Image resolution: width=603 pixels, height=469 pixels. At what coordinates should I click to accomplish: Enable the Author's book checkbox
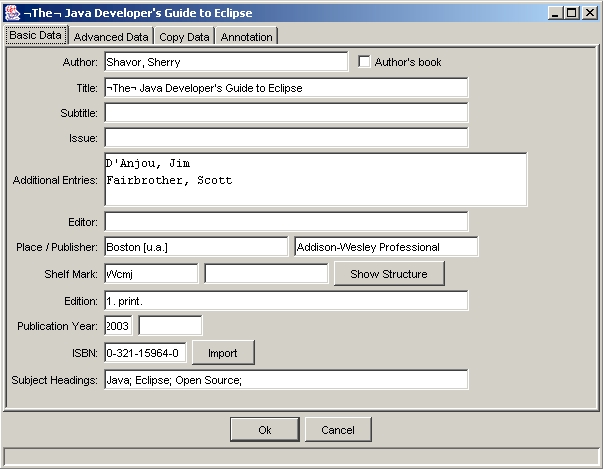[364, 62]
